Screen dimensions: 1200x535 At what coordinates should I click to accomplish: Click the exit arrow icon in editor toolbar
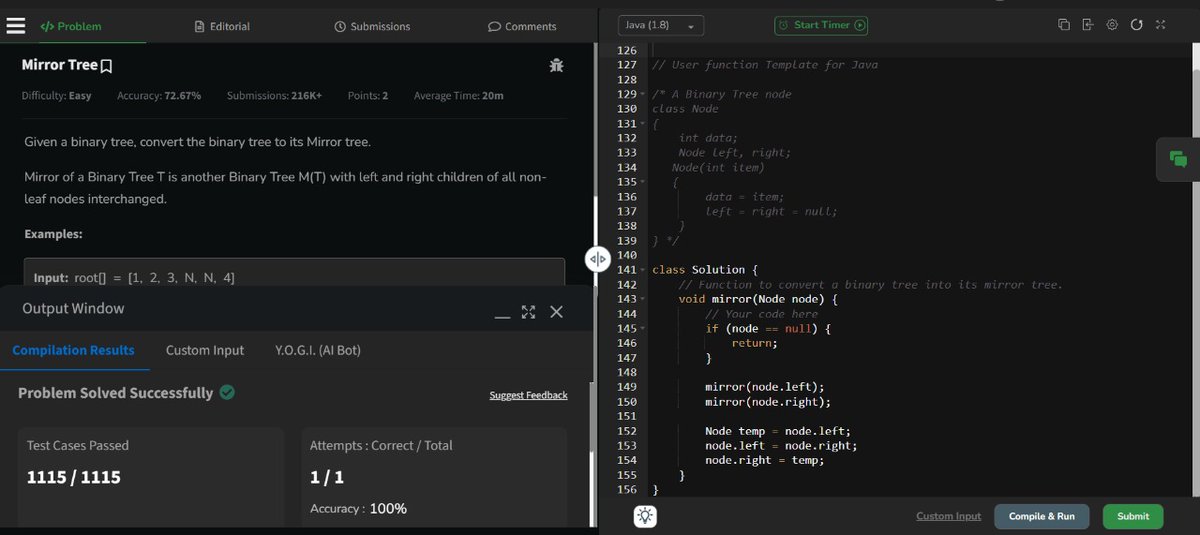[x=1088, y=25]
